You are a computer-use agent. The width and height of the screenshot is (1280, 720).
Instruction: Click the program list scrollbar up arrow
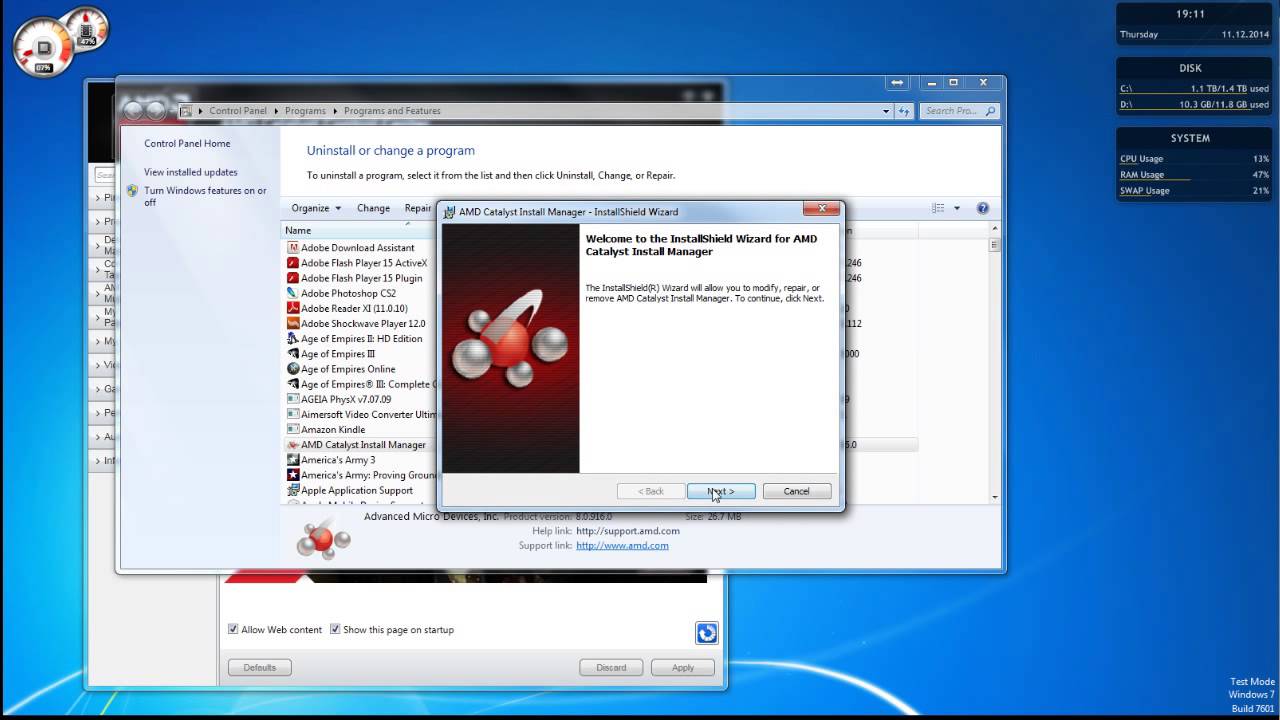(x=995, y=230)
